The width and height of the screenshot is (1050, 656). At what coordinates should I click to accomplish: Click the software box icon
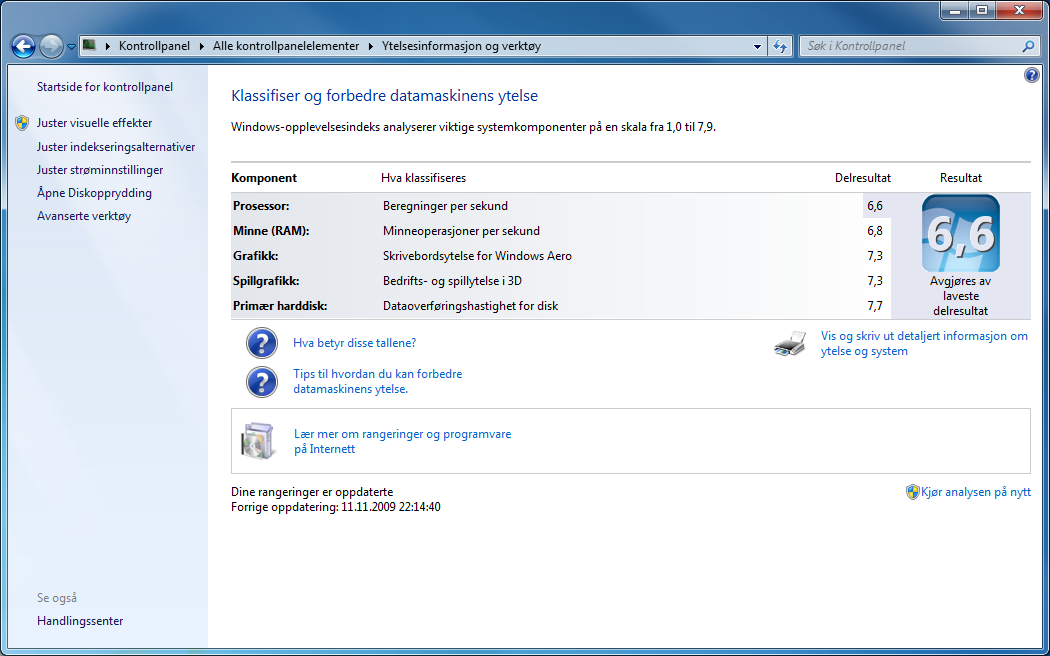pos(258,441)
